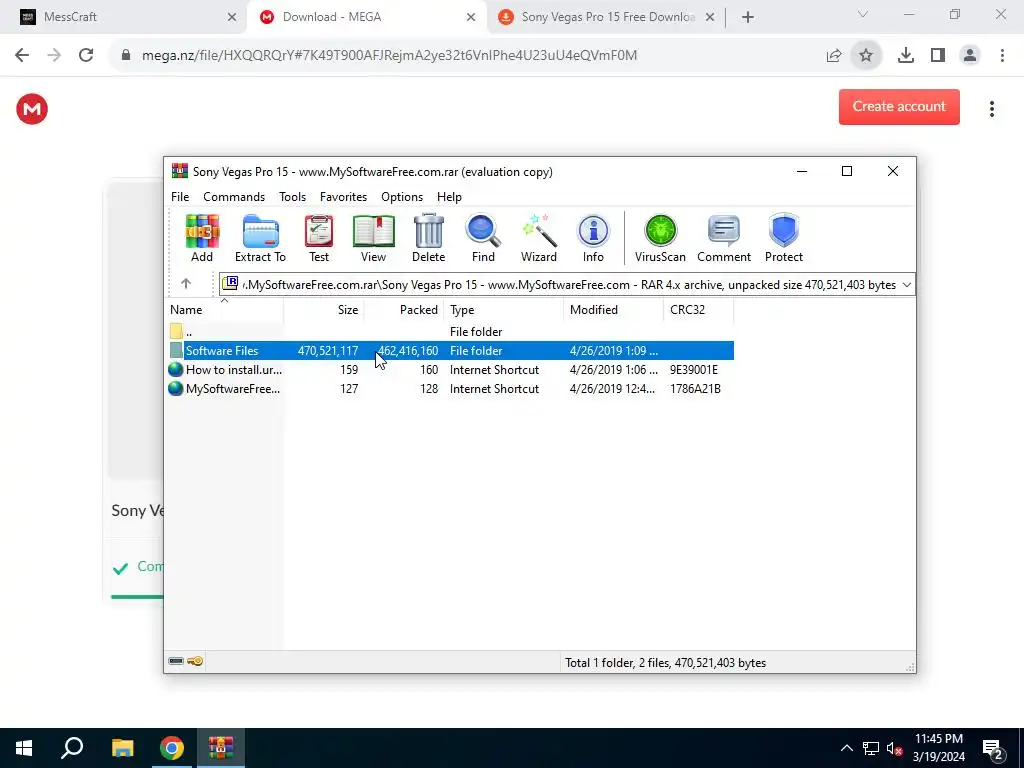Bookmark this page with the star icon
Image resolution: width=1024 pixels, height=768 pixels.
pos(866,56)
